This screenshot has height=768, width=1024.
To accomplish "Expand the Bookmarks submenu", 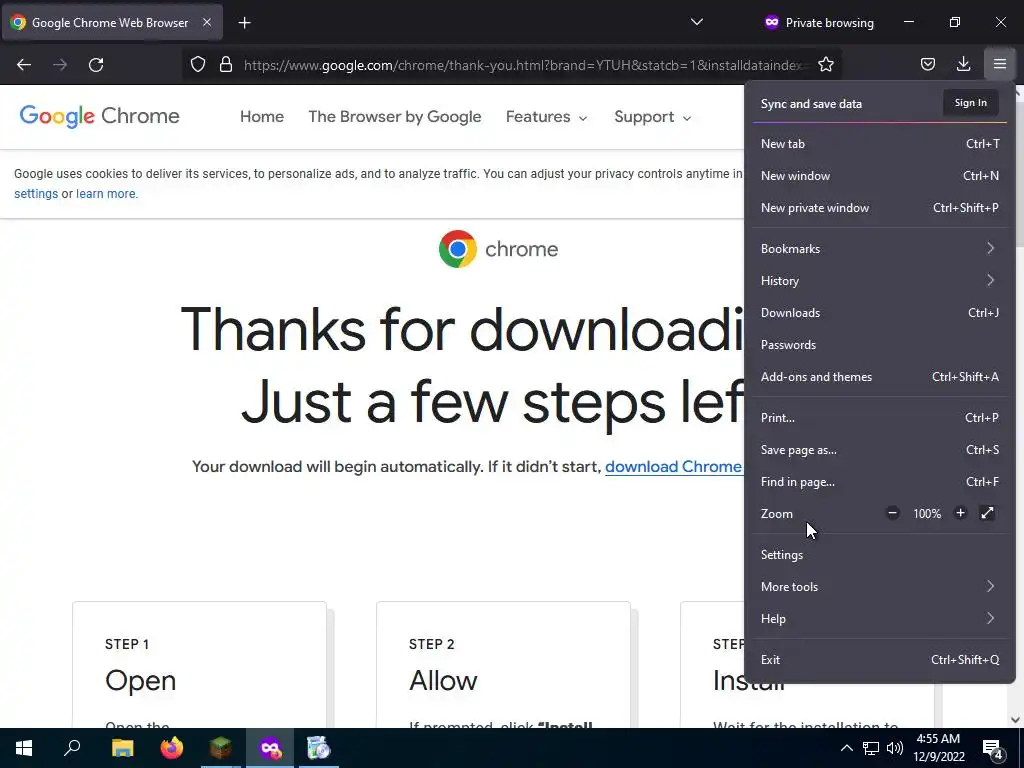I will 880,249.
